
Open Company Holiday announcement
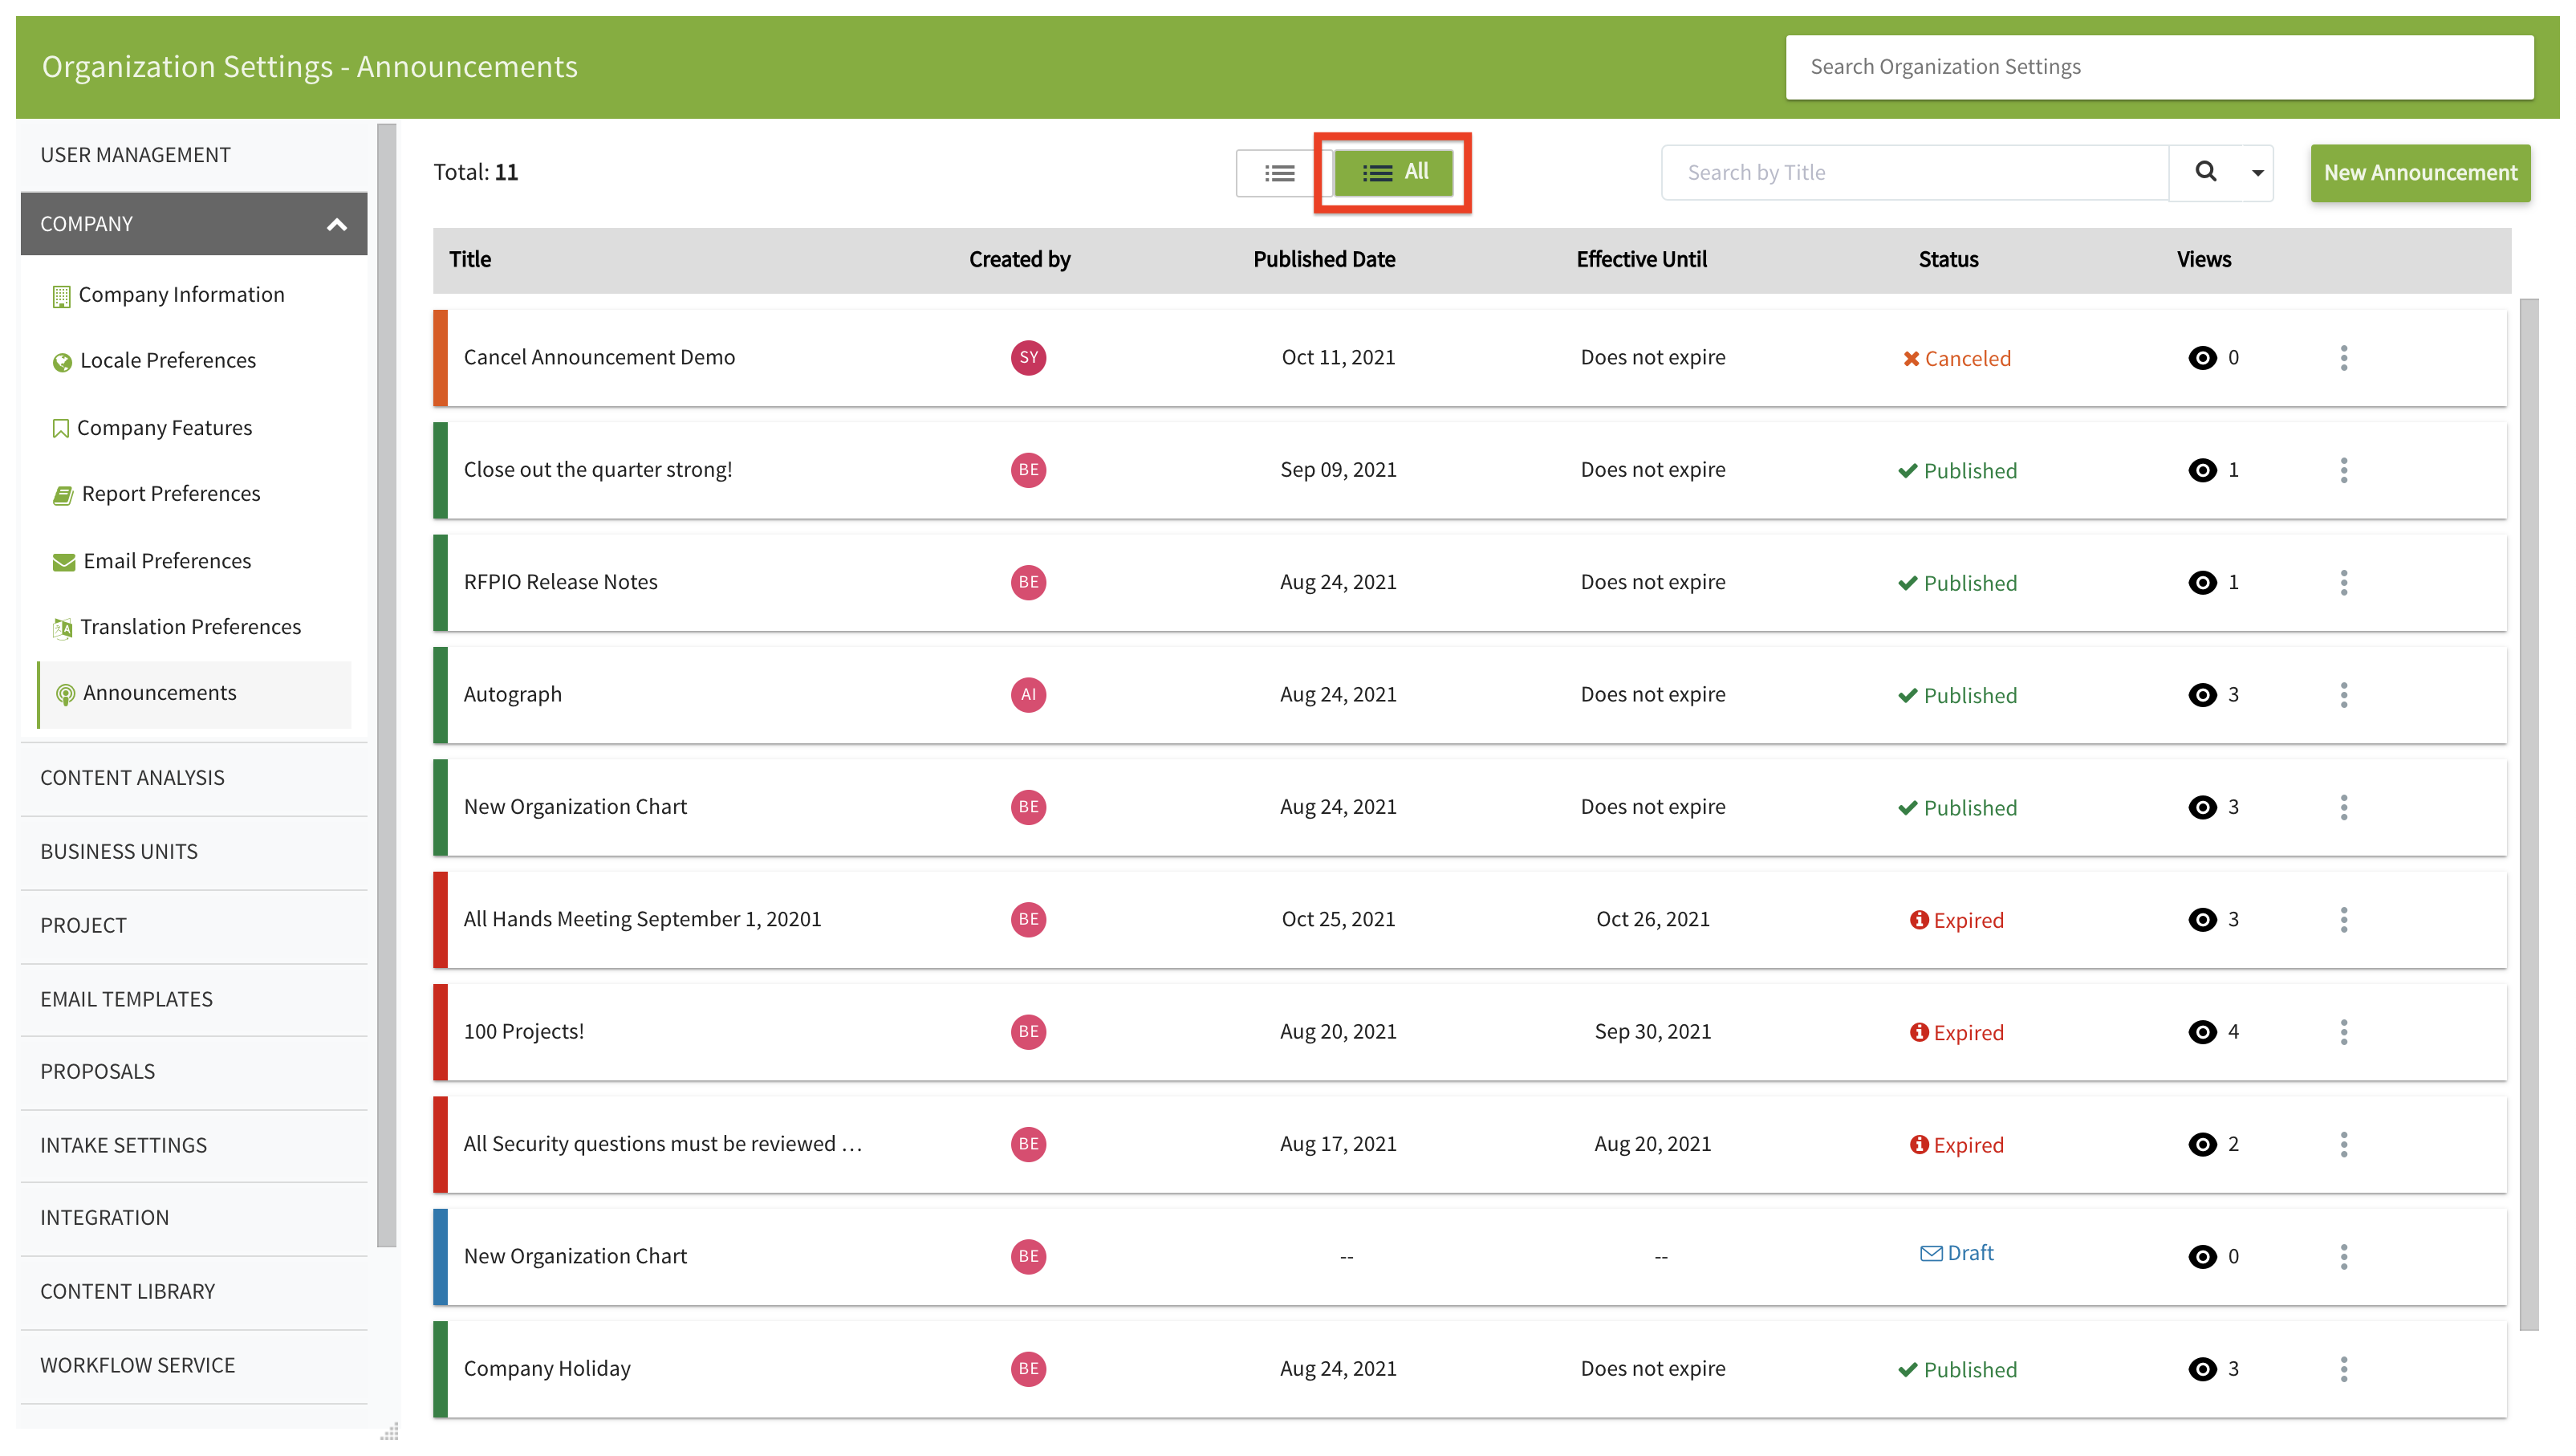tap(547, 1368)
